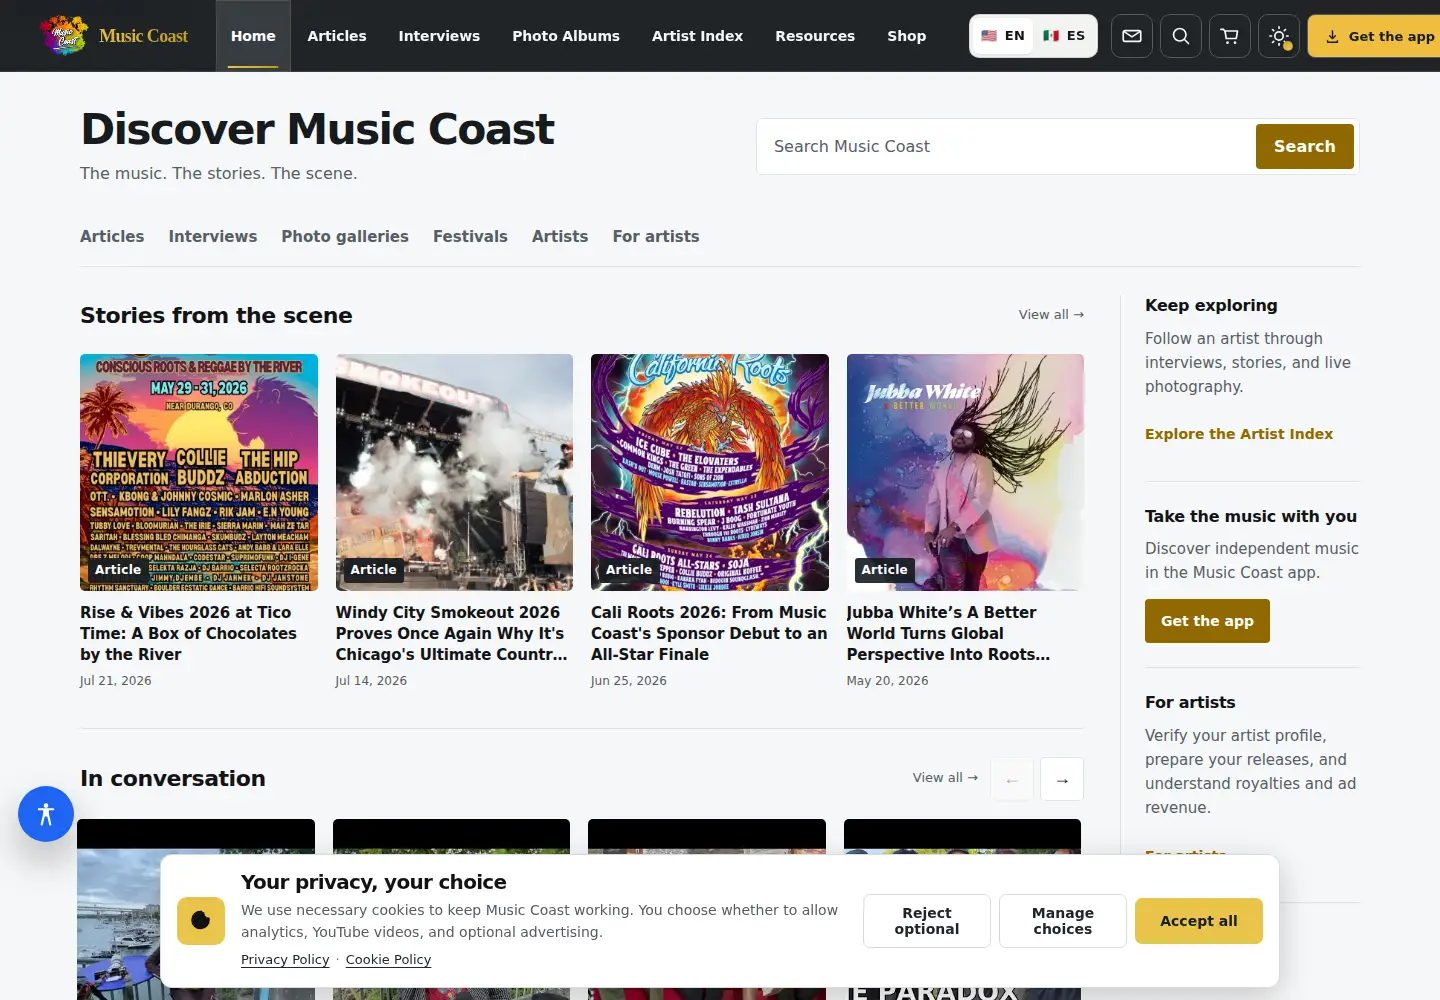Screen dimensions: 1440x1000
Task: Open the mail envelope icon in header
Action: (x=1132, y=36)
